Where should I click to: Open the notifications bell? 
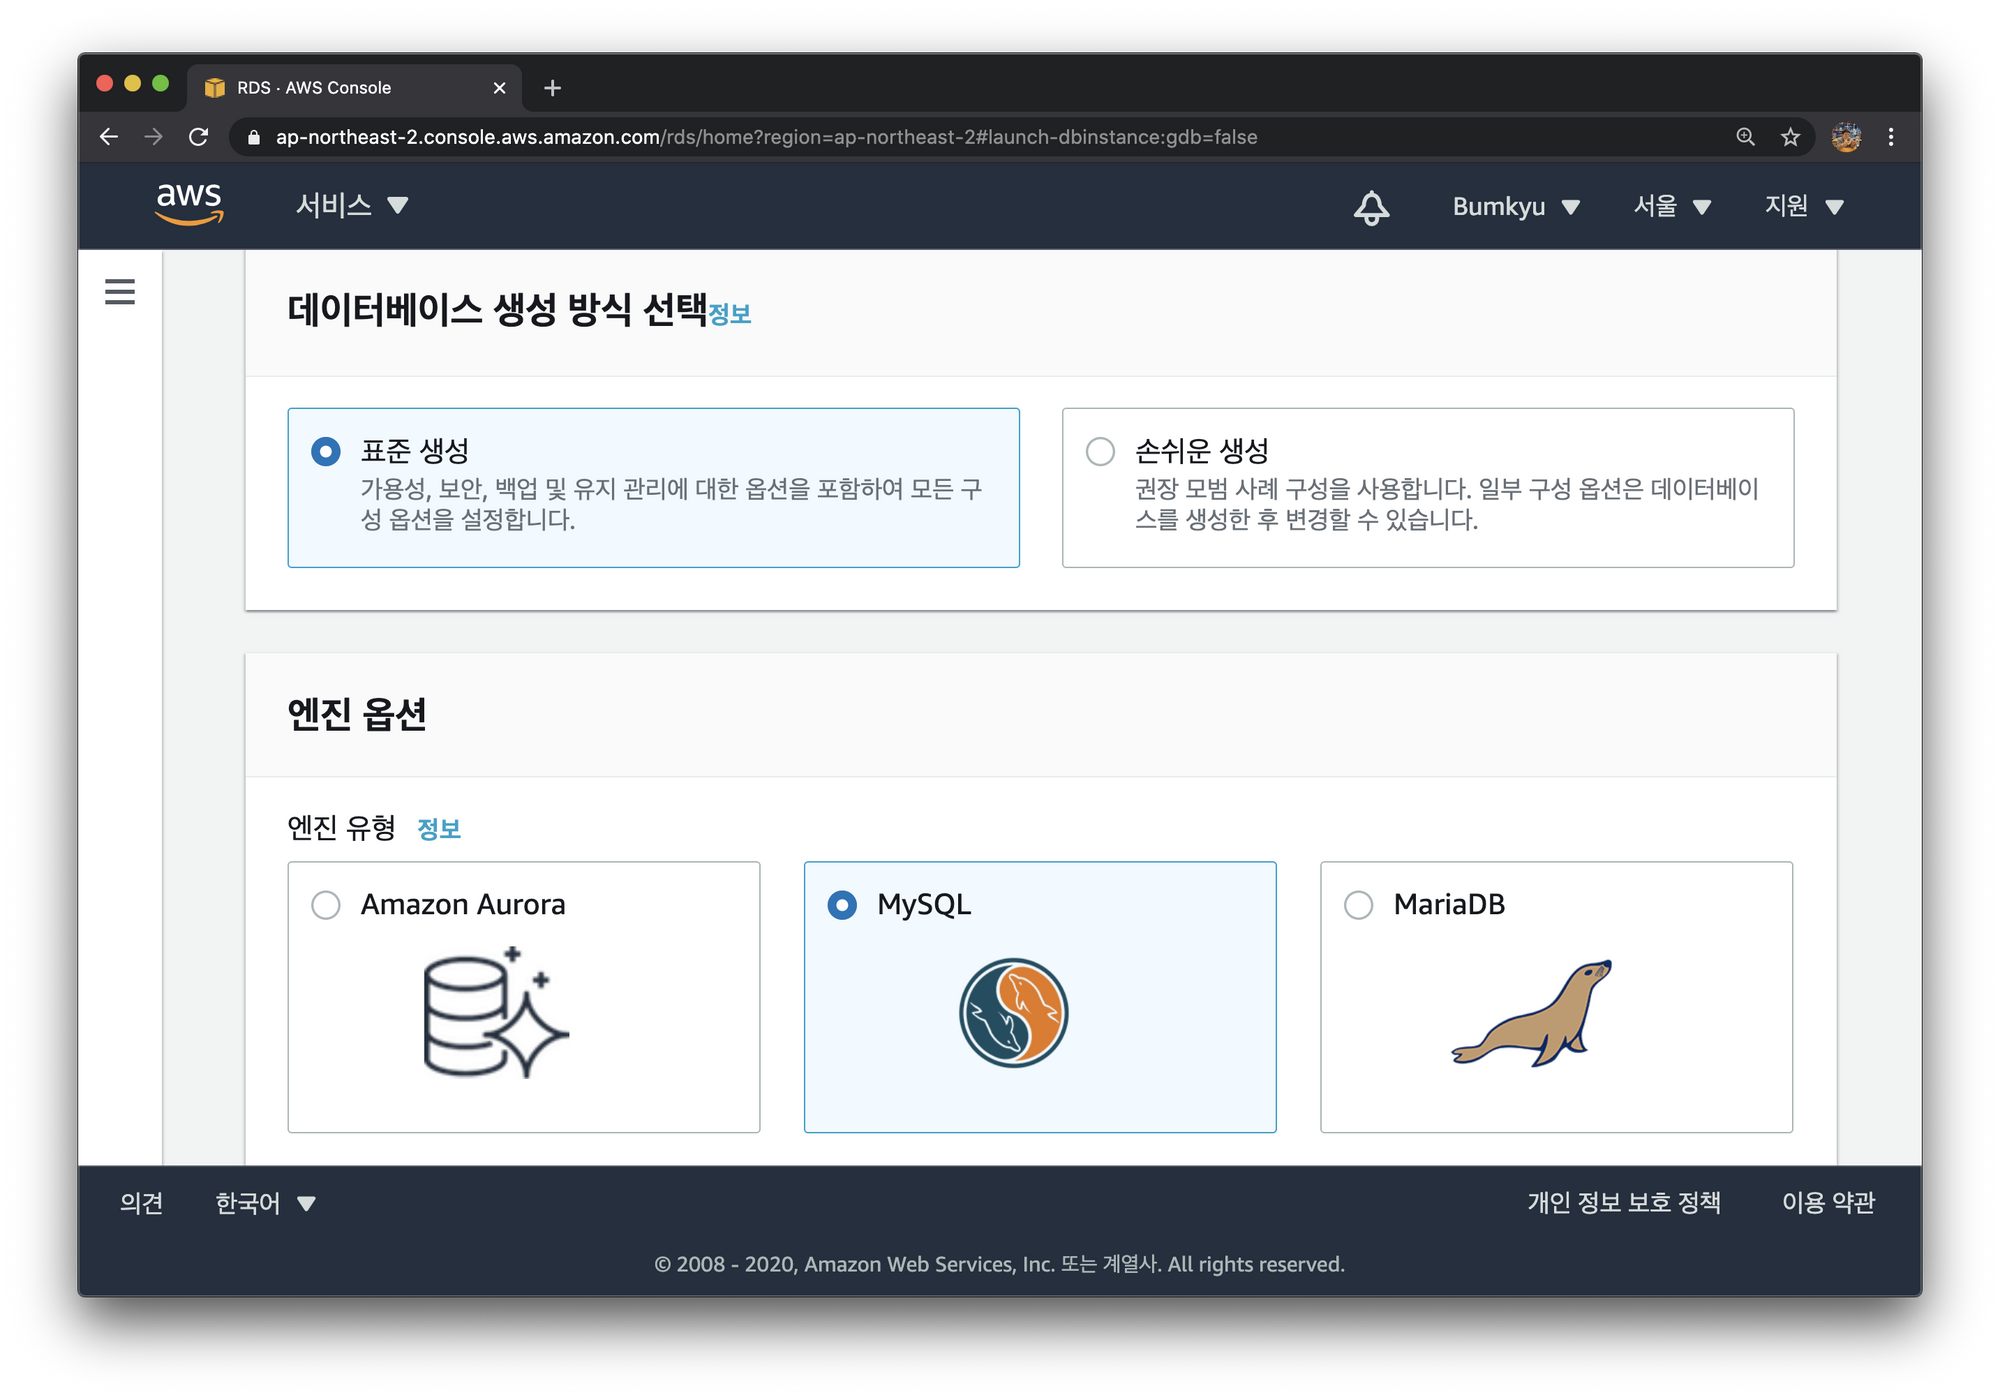coord(1371,207)
